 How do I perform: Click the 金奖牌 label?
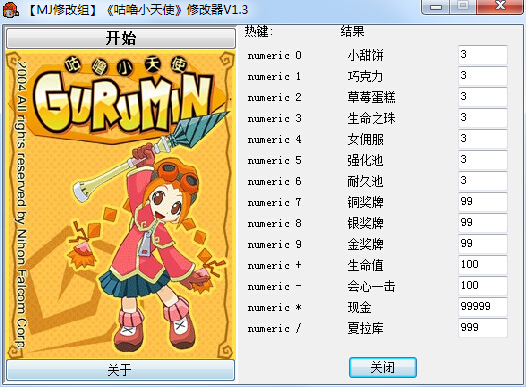365,244
